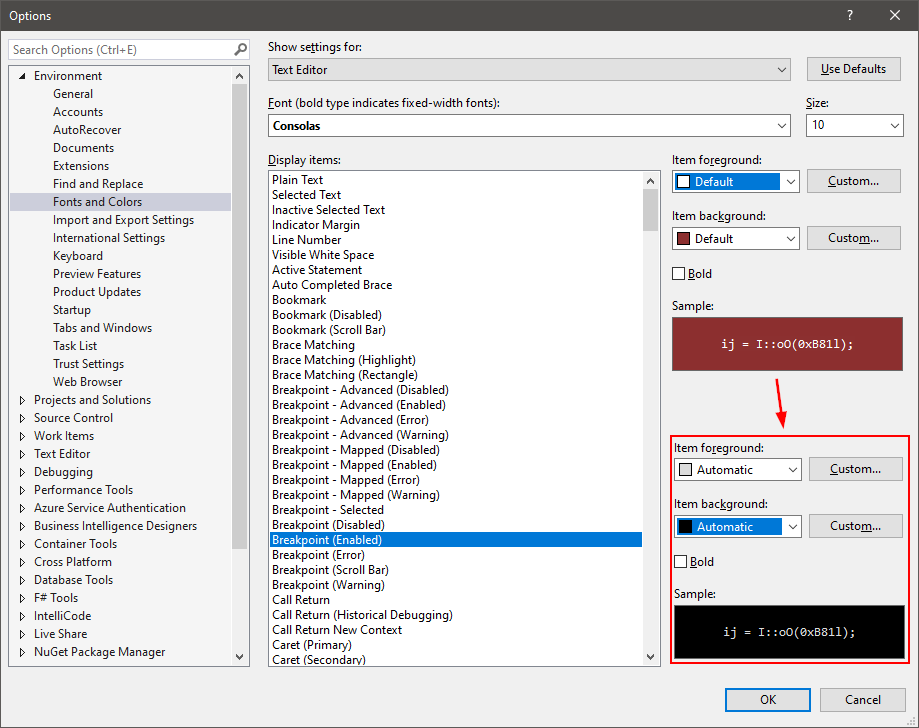The height and width of the screenshot is (728, 919).
Task: Click the Display items scroll up arrow
Action: 651,181
